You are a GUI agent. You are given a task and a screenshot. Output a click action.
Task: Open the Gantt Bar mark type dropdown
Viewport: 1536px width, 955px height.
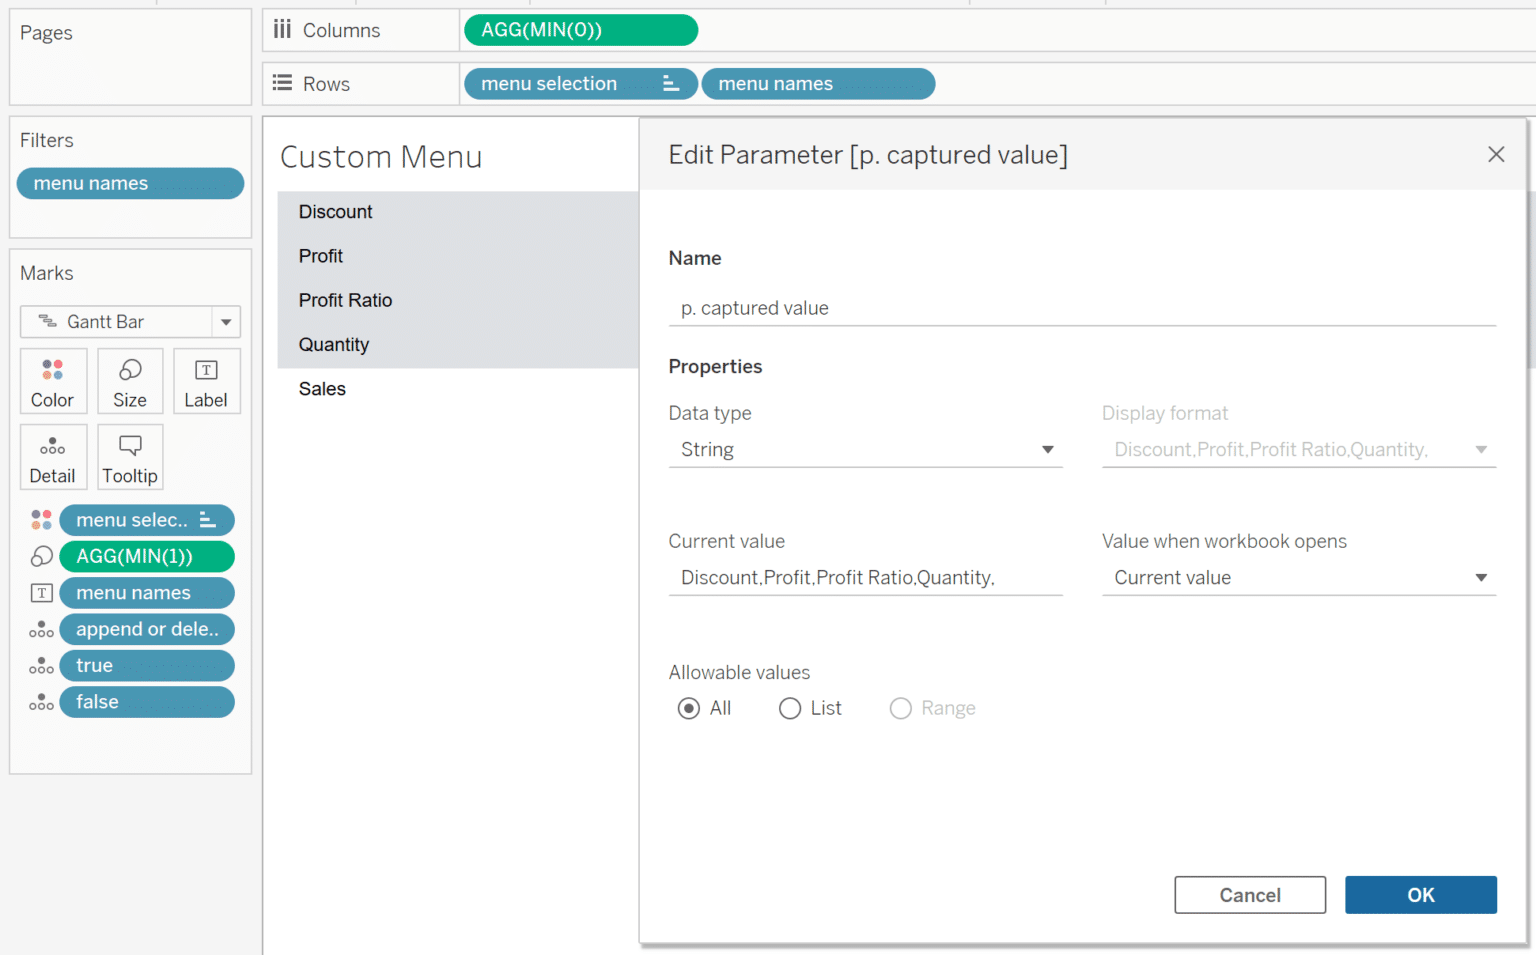coord(227,321)
